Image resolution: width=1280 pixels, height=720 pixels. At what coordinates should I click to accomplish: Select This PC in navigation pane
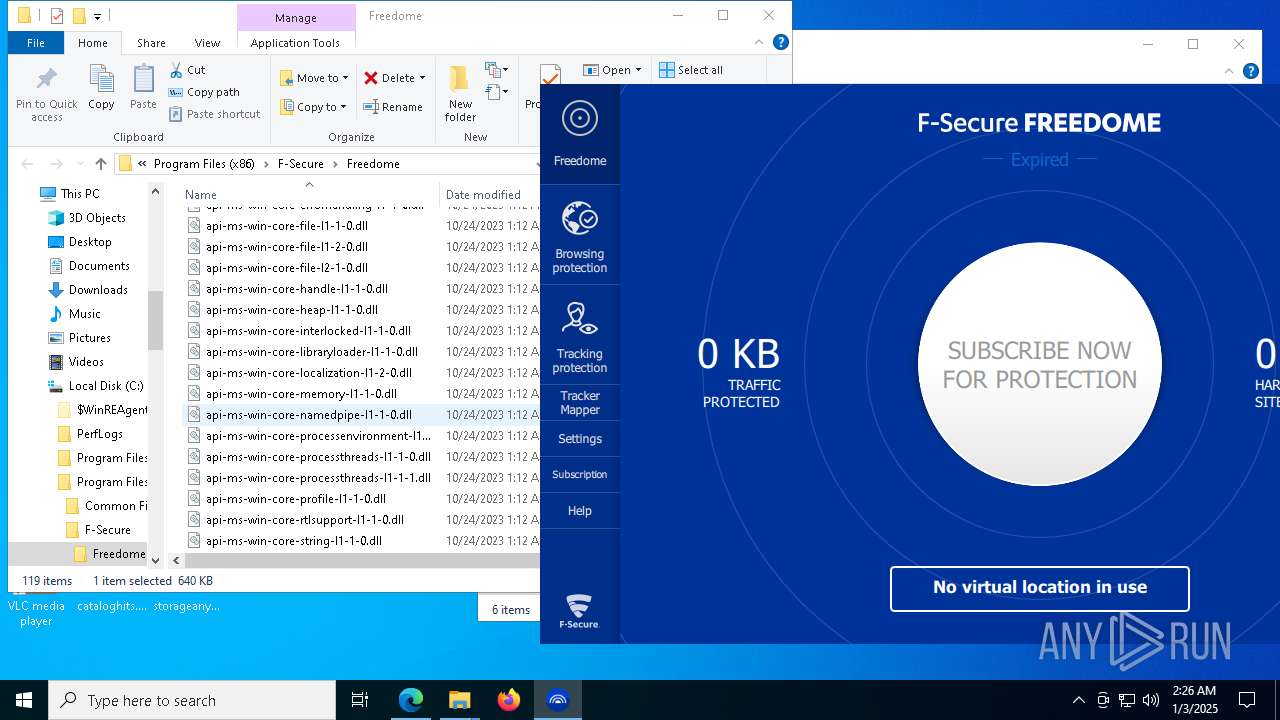(x=80, y=194)
